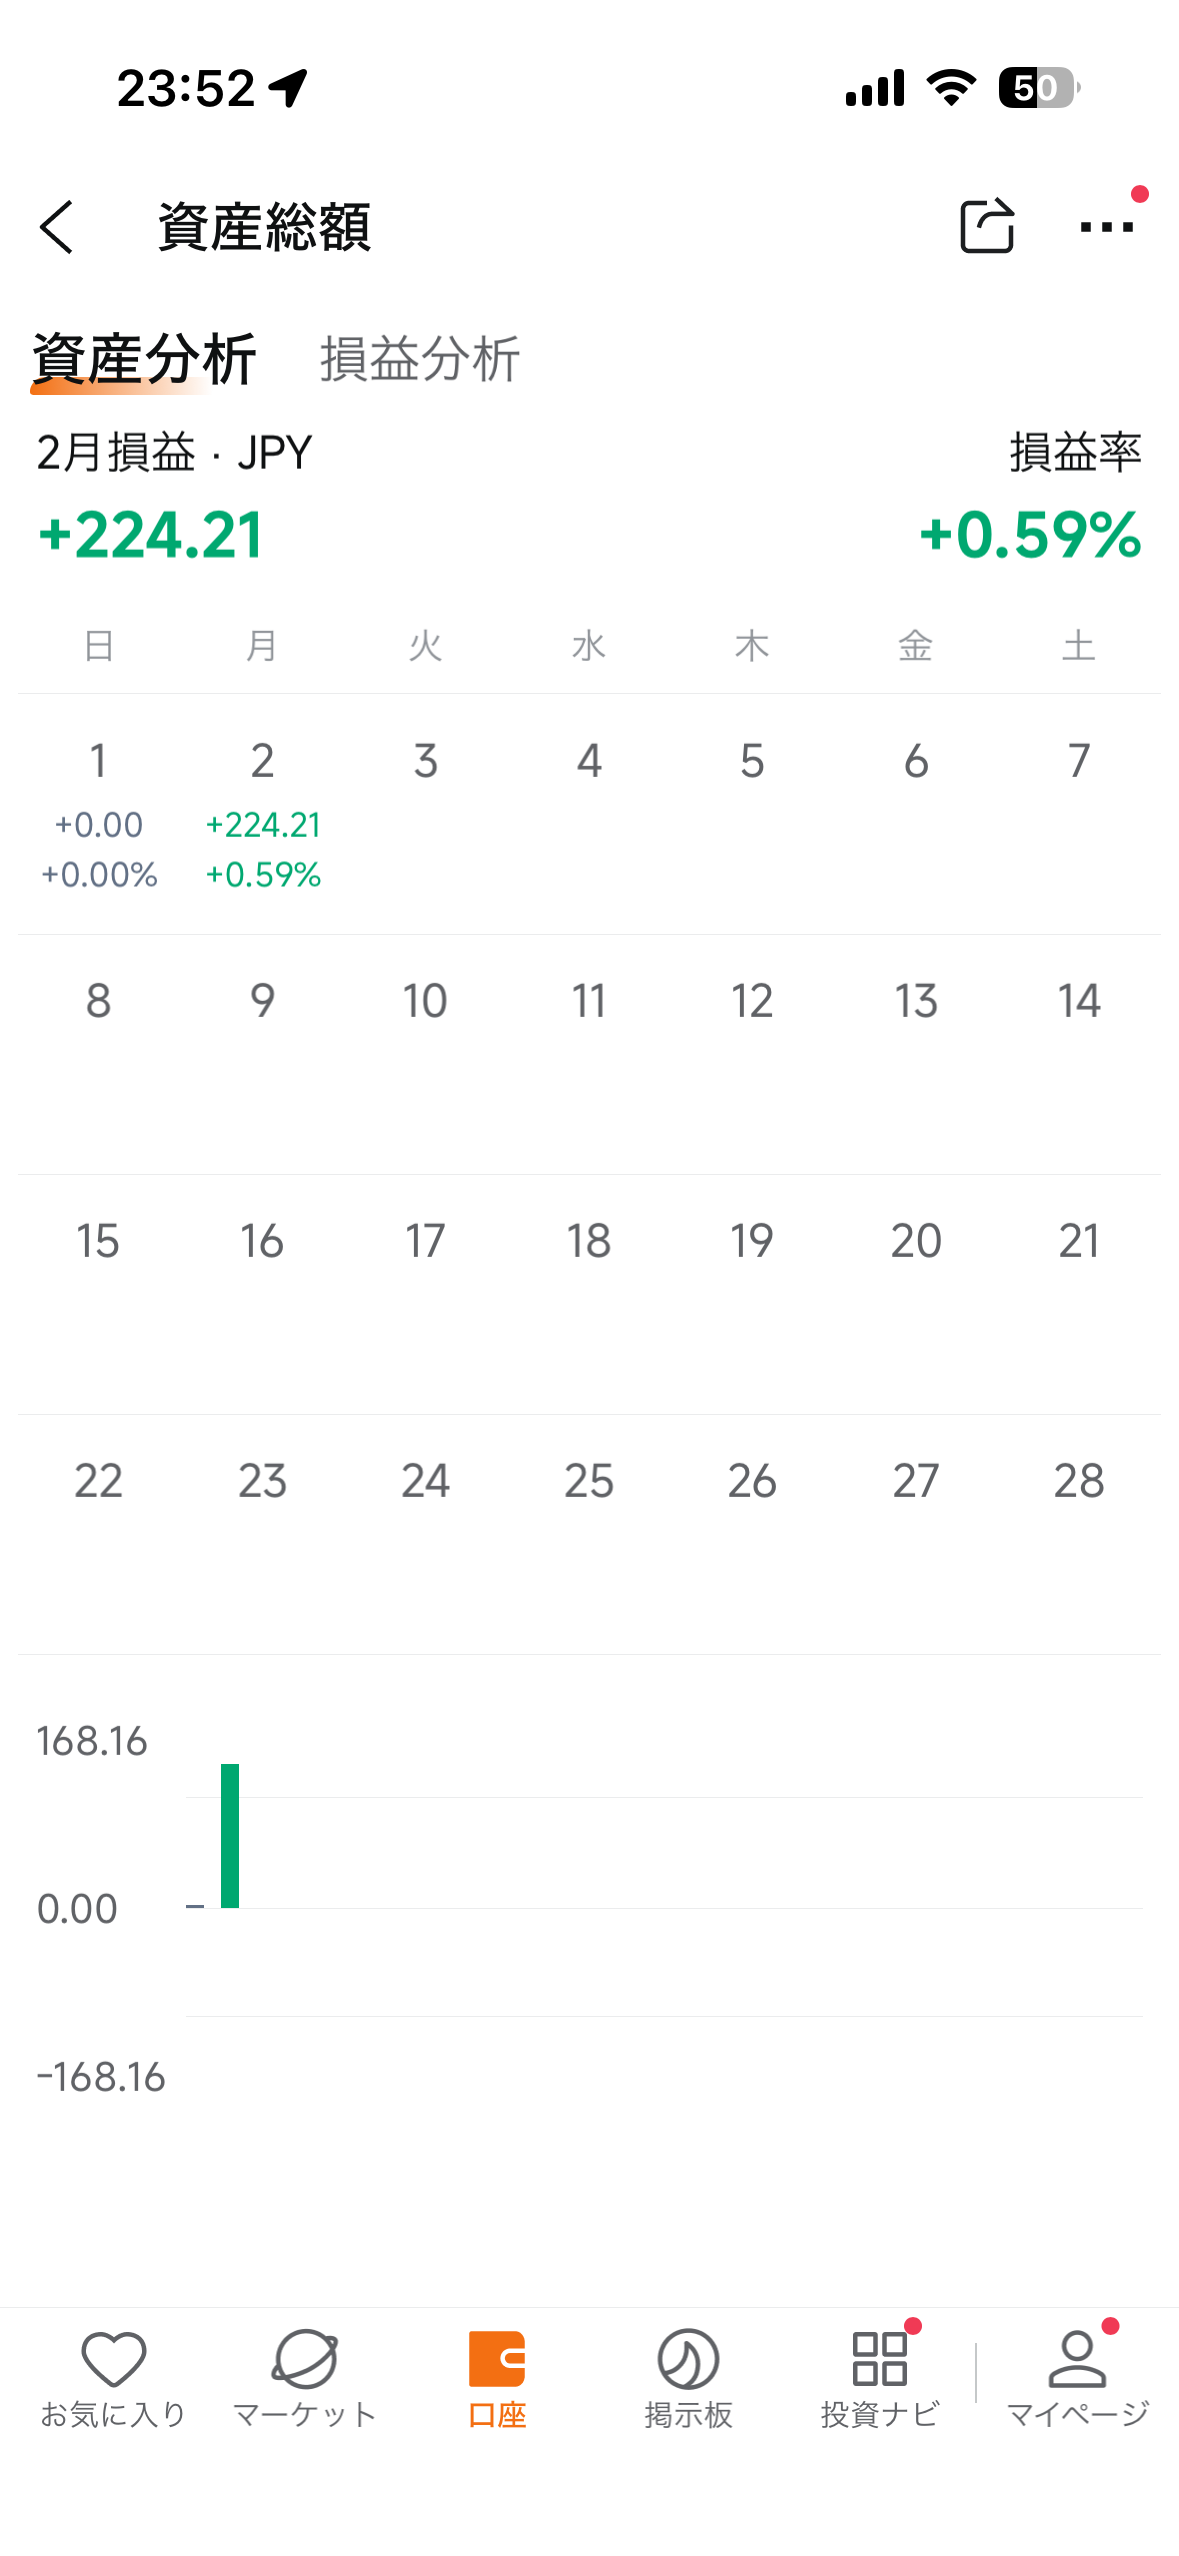Switch to the 損益分析 tab

pyautogui.click(x=419, y=359)
